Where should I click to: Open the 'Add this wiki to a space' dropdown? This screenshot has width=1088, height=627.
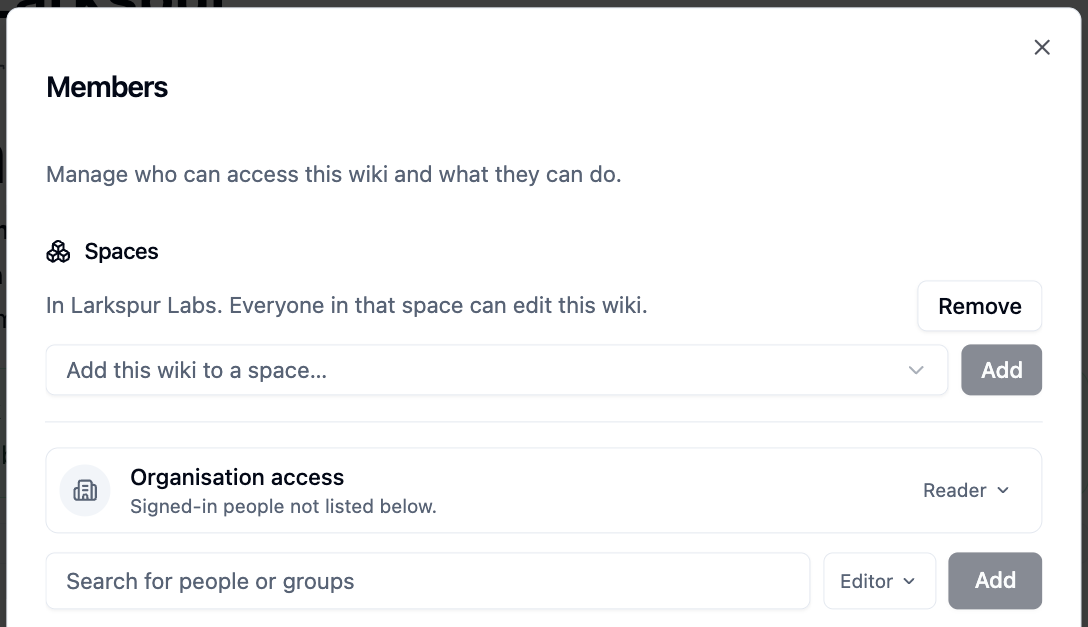click(496, 370)
